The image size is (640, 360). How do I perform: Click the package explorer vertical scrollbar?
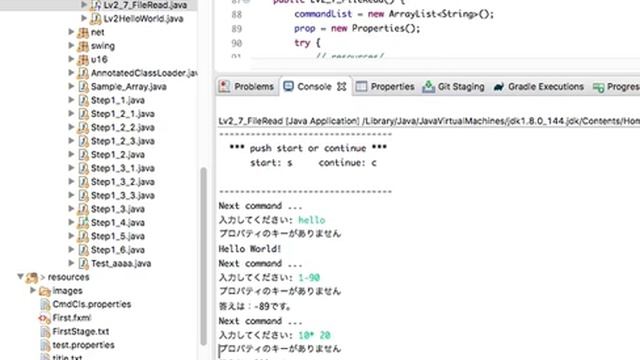tap(203, 256)
